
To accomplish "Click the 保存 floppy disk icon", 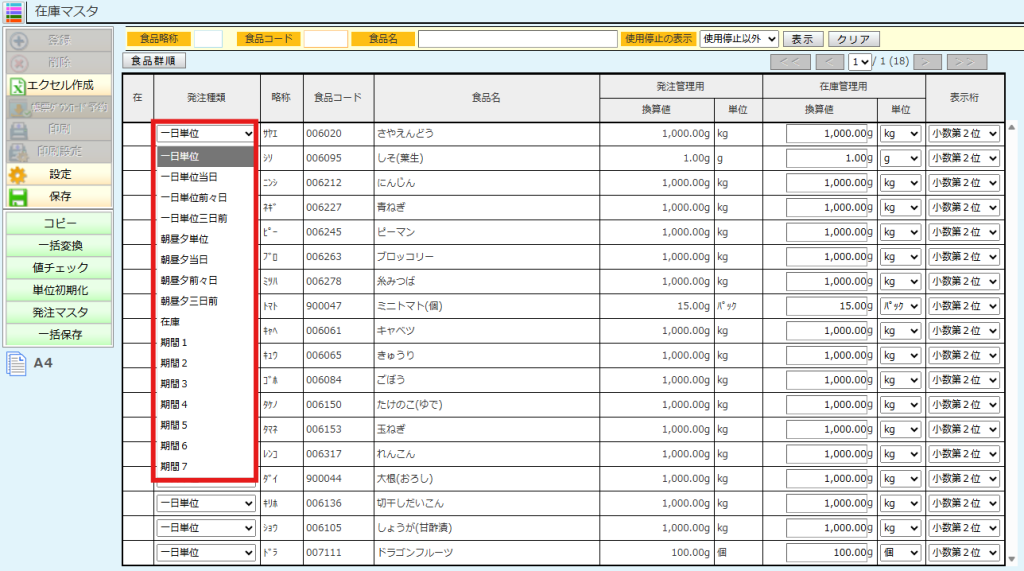I will tap(18, 196).
